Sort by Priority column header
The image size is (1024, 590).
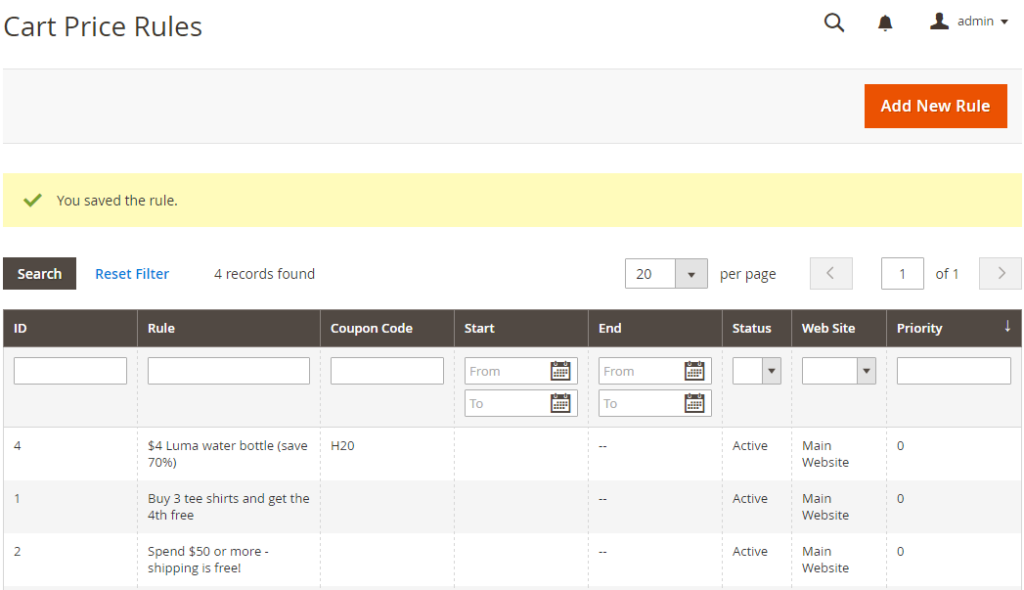954,328
